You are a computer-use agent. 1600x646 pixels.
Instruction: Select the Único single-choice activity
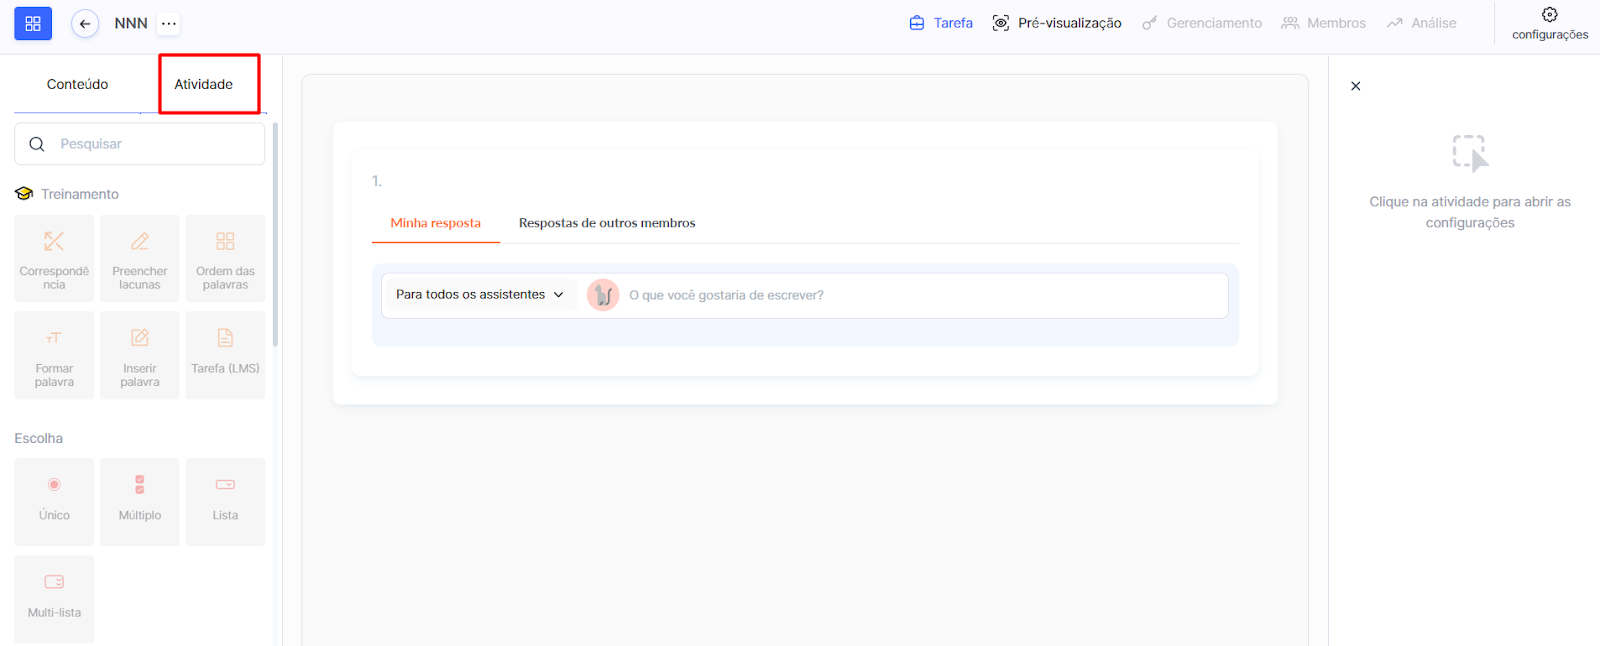(x=54, y=501)
